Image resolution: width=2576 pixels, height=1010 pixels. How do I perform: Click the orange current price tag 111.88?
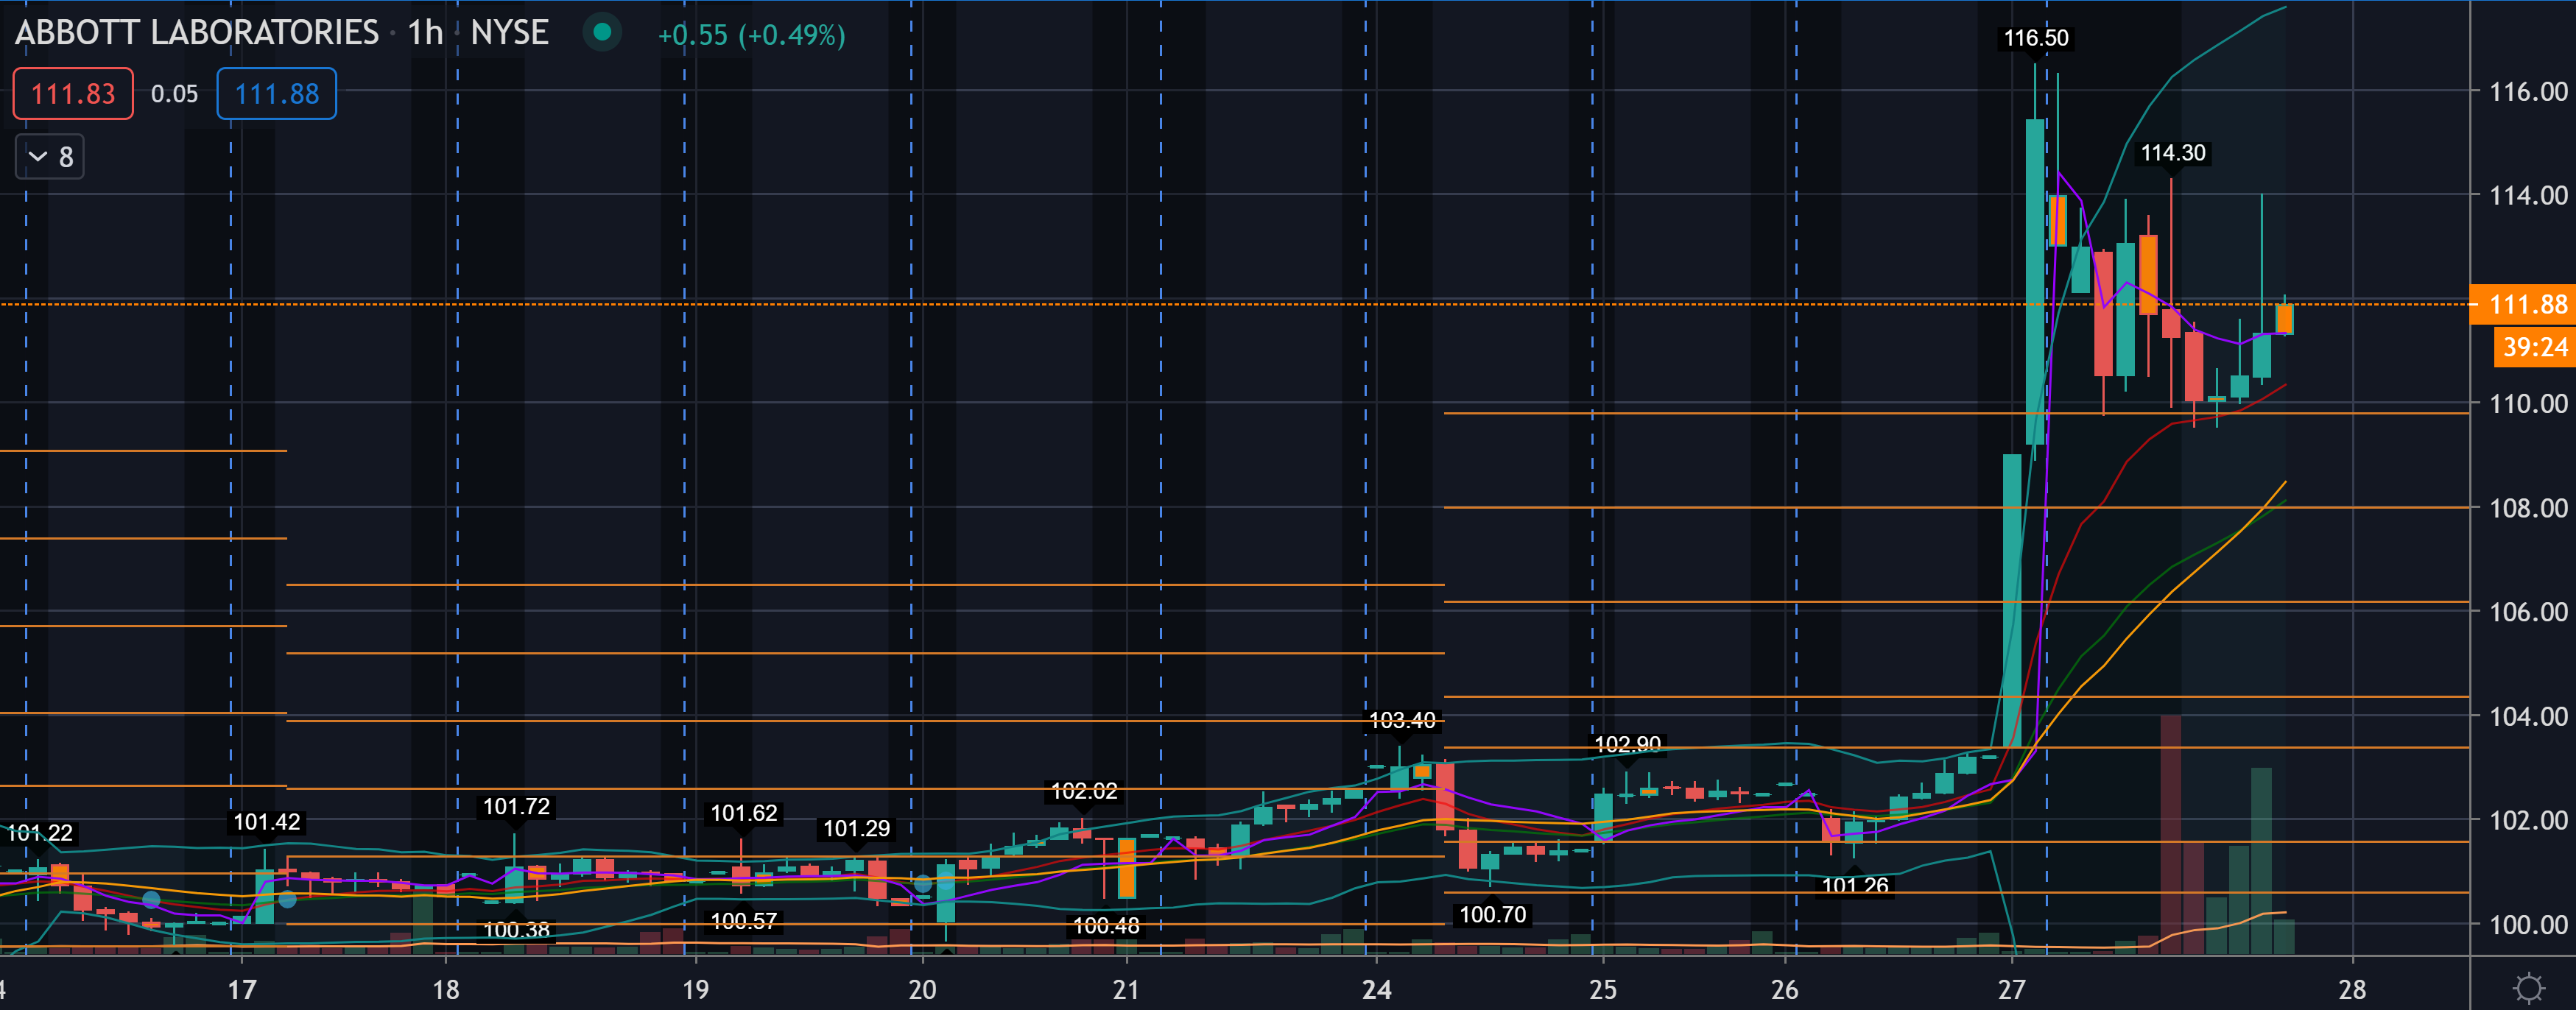click(x=2523, y=304)
